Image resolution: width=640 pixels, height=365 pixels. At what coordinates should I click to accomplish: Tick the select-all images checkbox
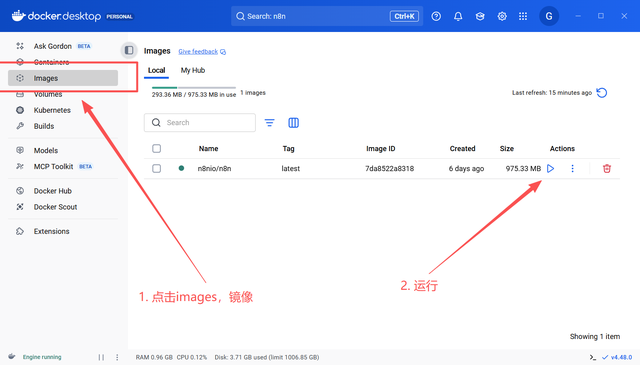156,149
